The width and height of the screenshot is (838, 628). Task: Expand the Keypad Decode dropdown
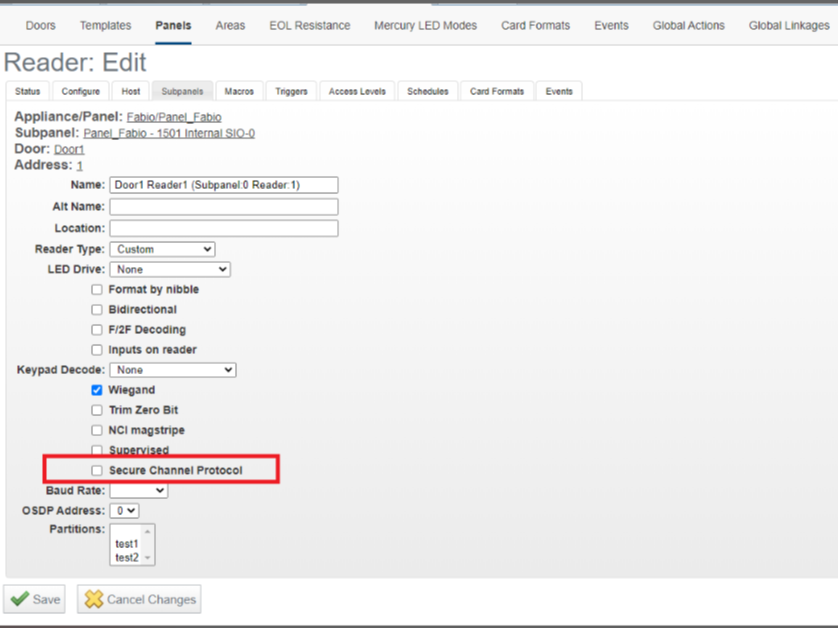tap(174, 369)
